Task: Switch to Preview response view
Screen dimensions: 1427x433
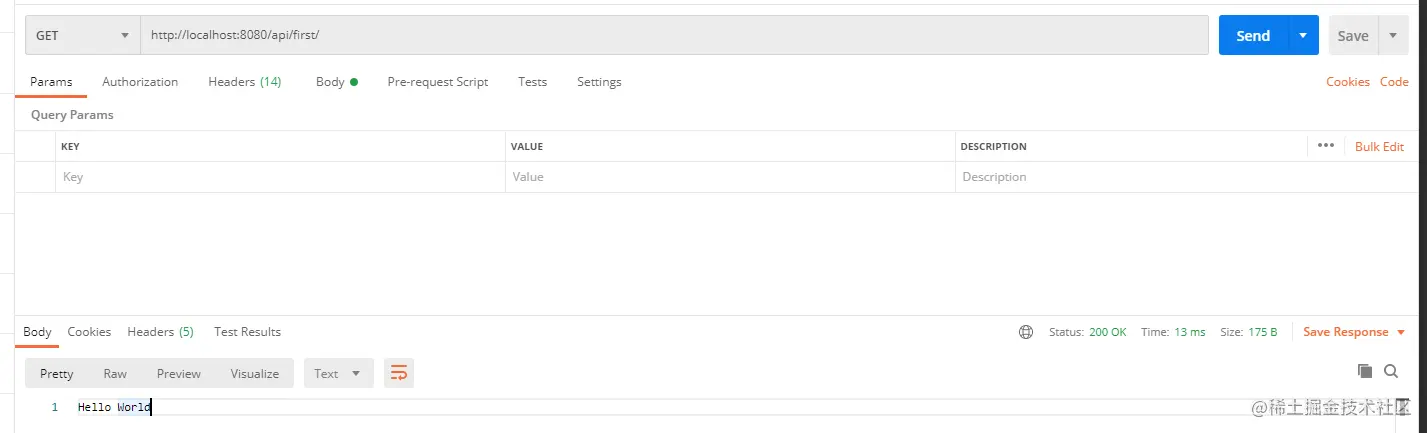Action: (179, 374)
